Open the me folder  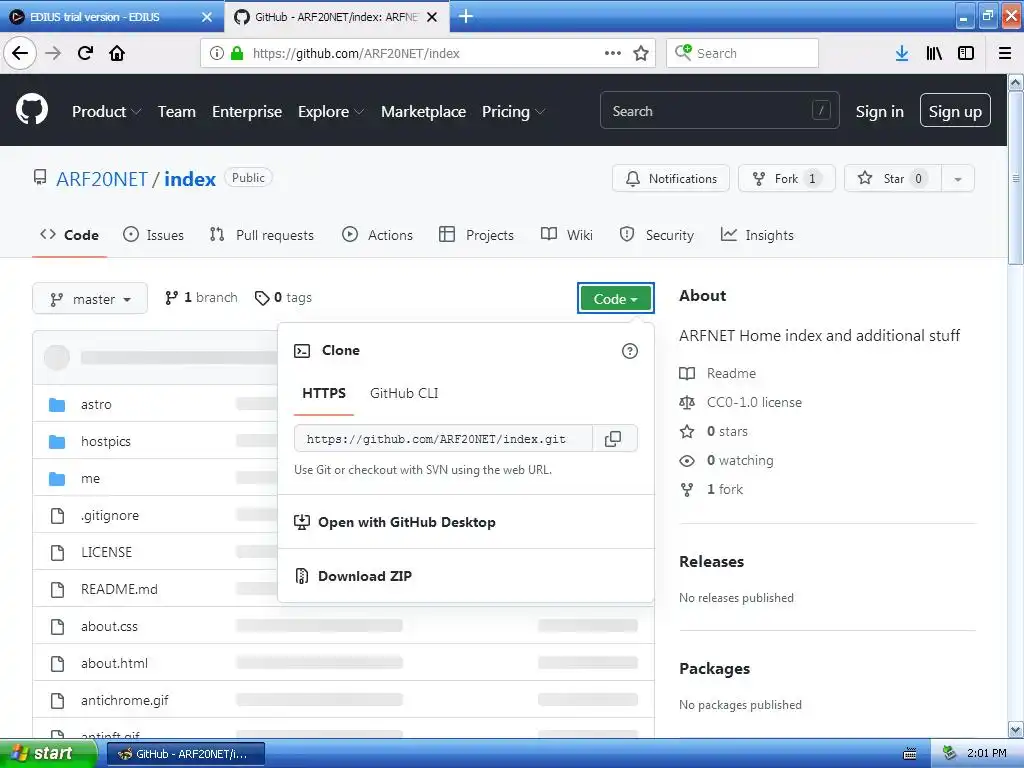(x=90, y=479)
